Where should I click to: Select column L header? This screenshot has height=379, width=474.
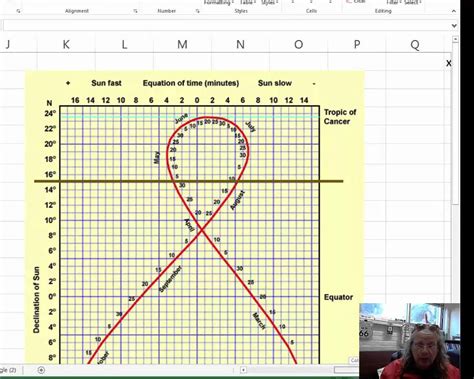(124, 44)
